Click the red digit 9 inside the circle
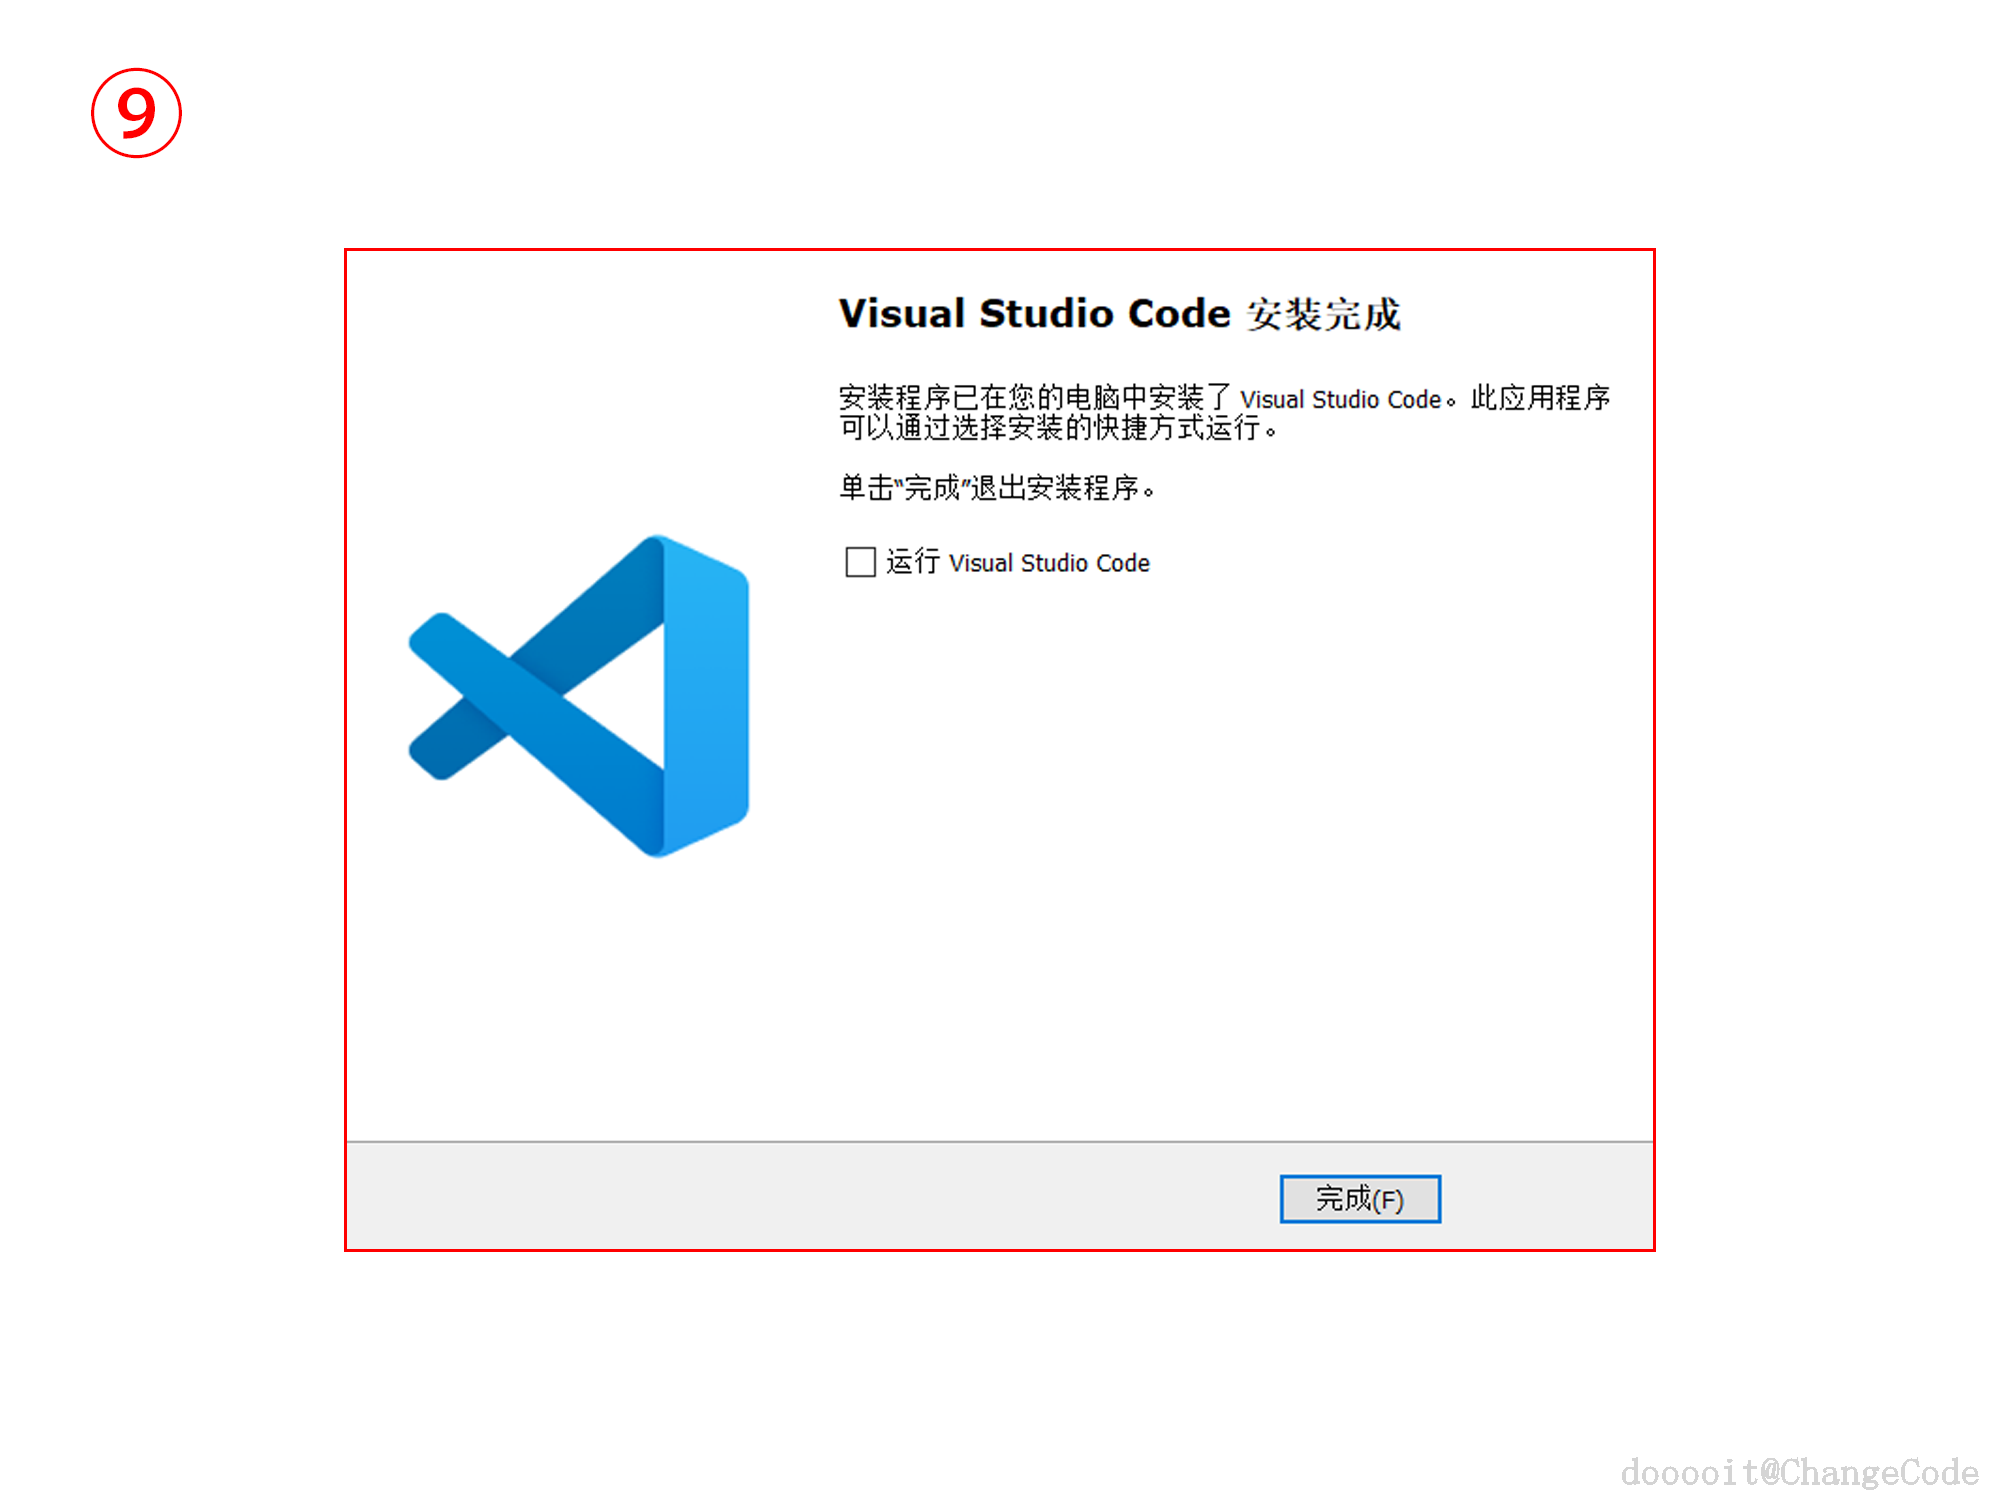2000x1500 pixels. [136, 112]
